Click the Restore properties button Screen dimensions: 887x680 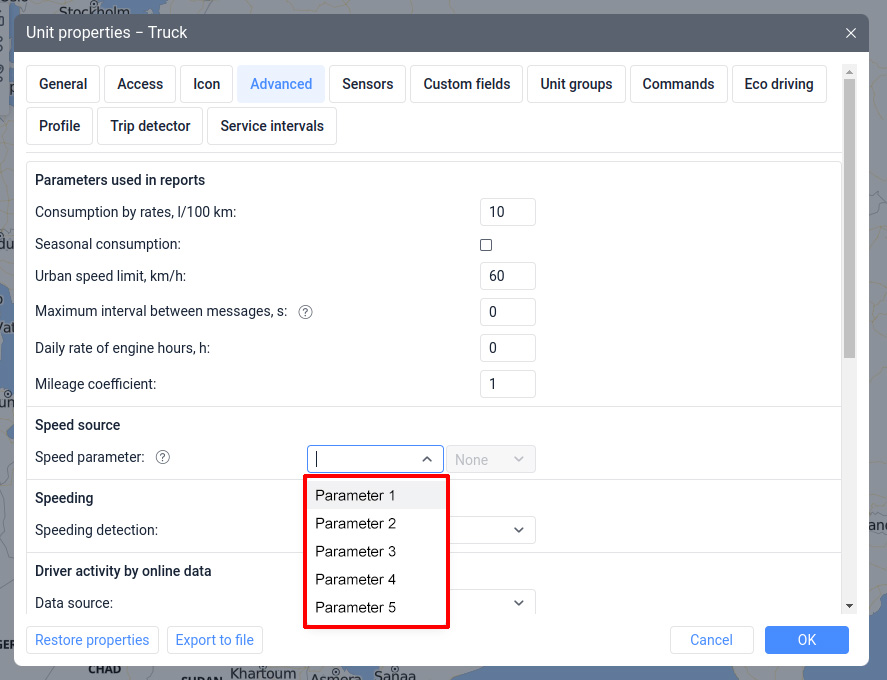tap(92, 640)
